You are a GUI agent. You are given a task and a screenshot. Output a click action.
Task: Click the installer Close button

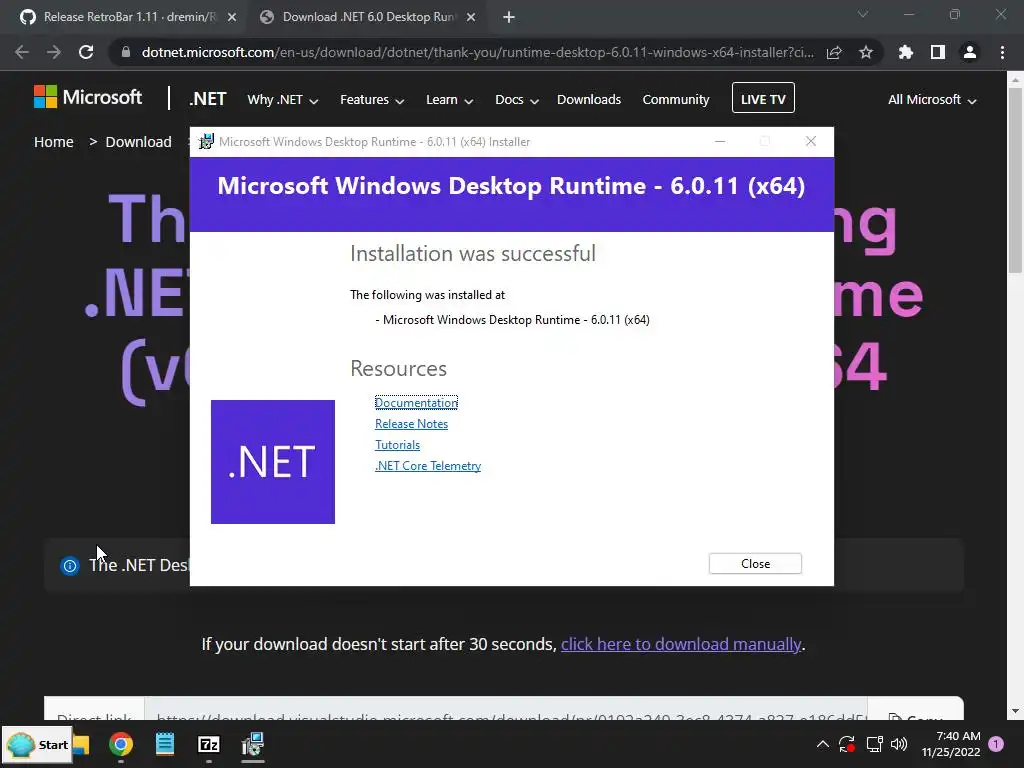[755, 564]
